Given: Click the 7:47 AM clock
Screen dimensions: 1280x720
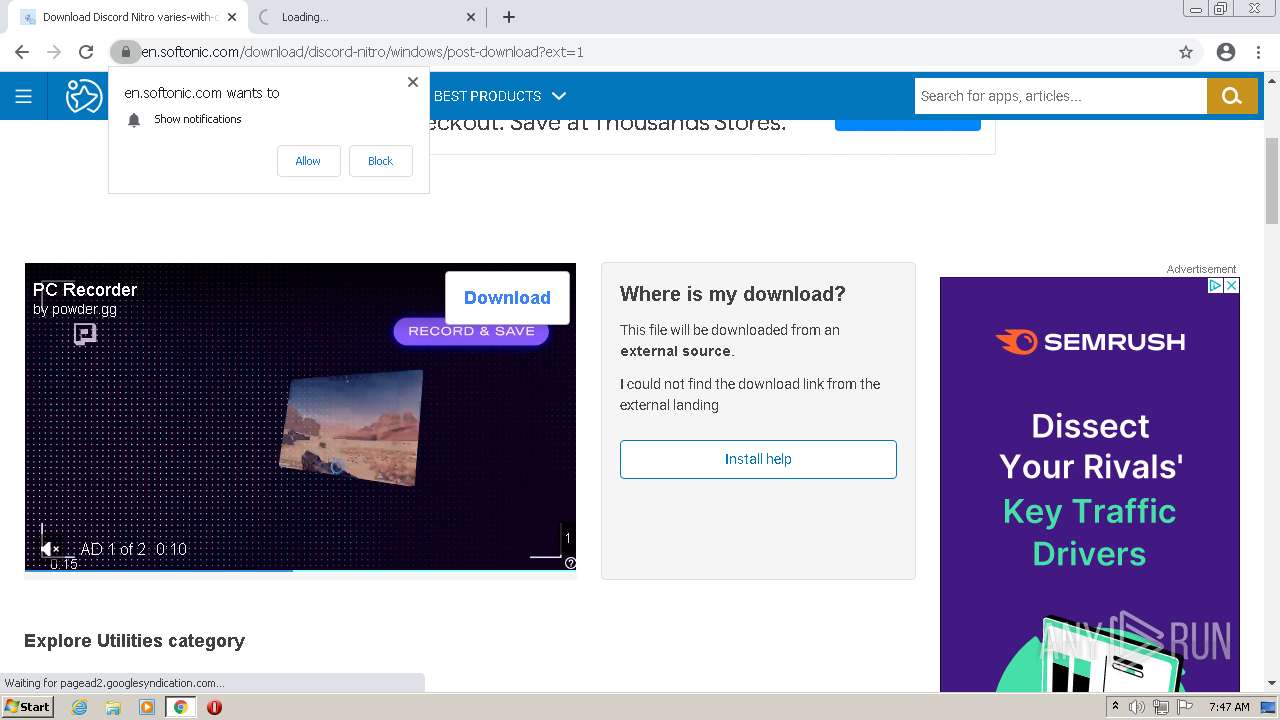Looking at the screenshot, I should point(1229,707).
